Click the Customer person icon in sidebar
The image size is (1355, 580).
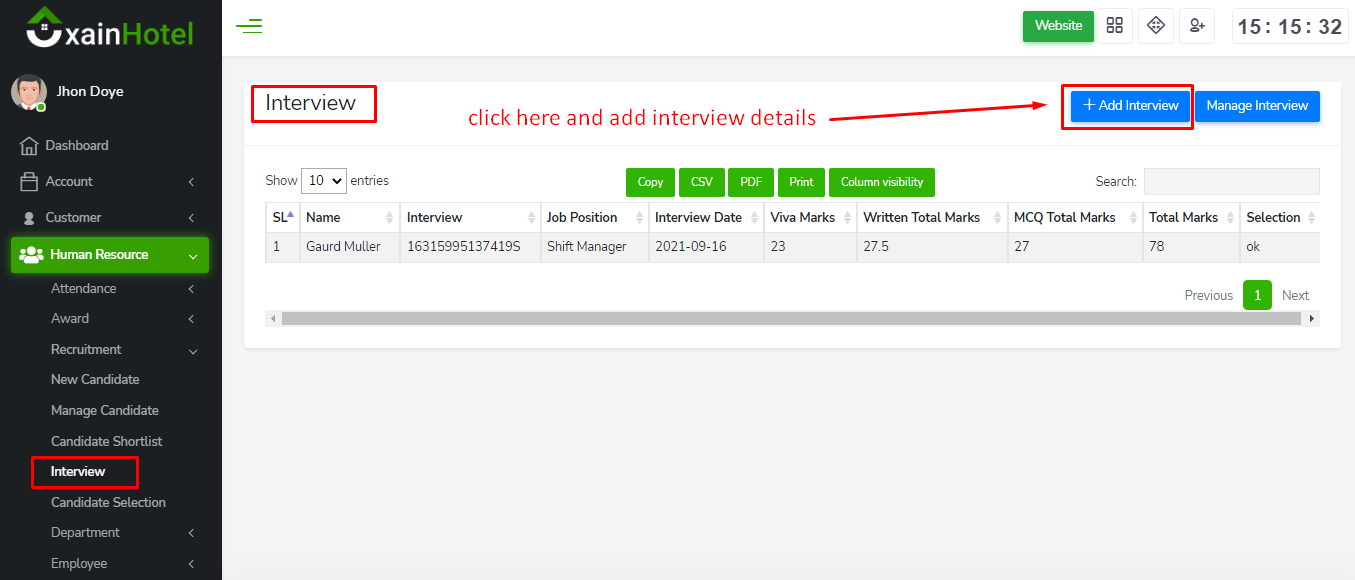[x=29, y=218]
